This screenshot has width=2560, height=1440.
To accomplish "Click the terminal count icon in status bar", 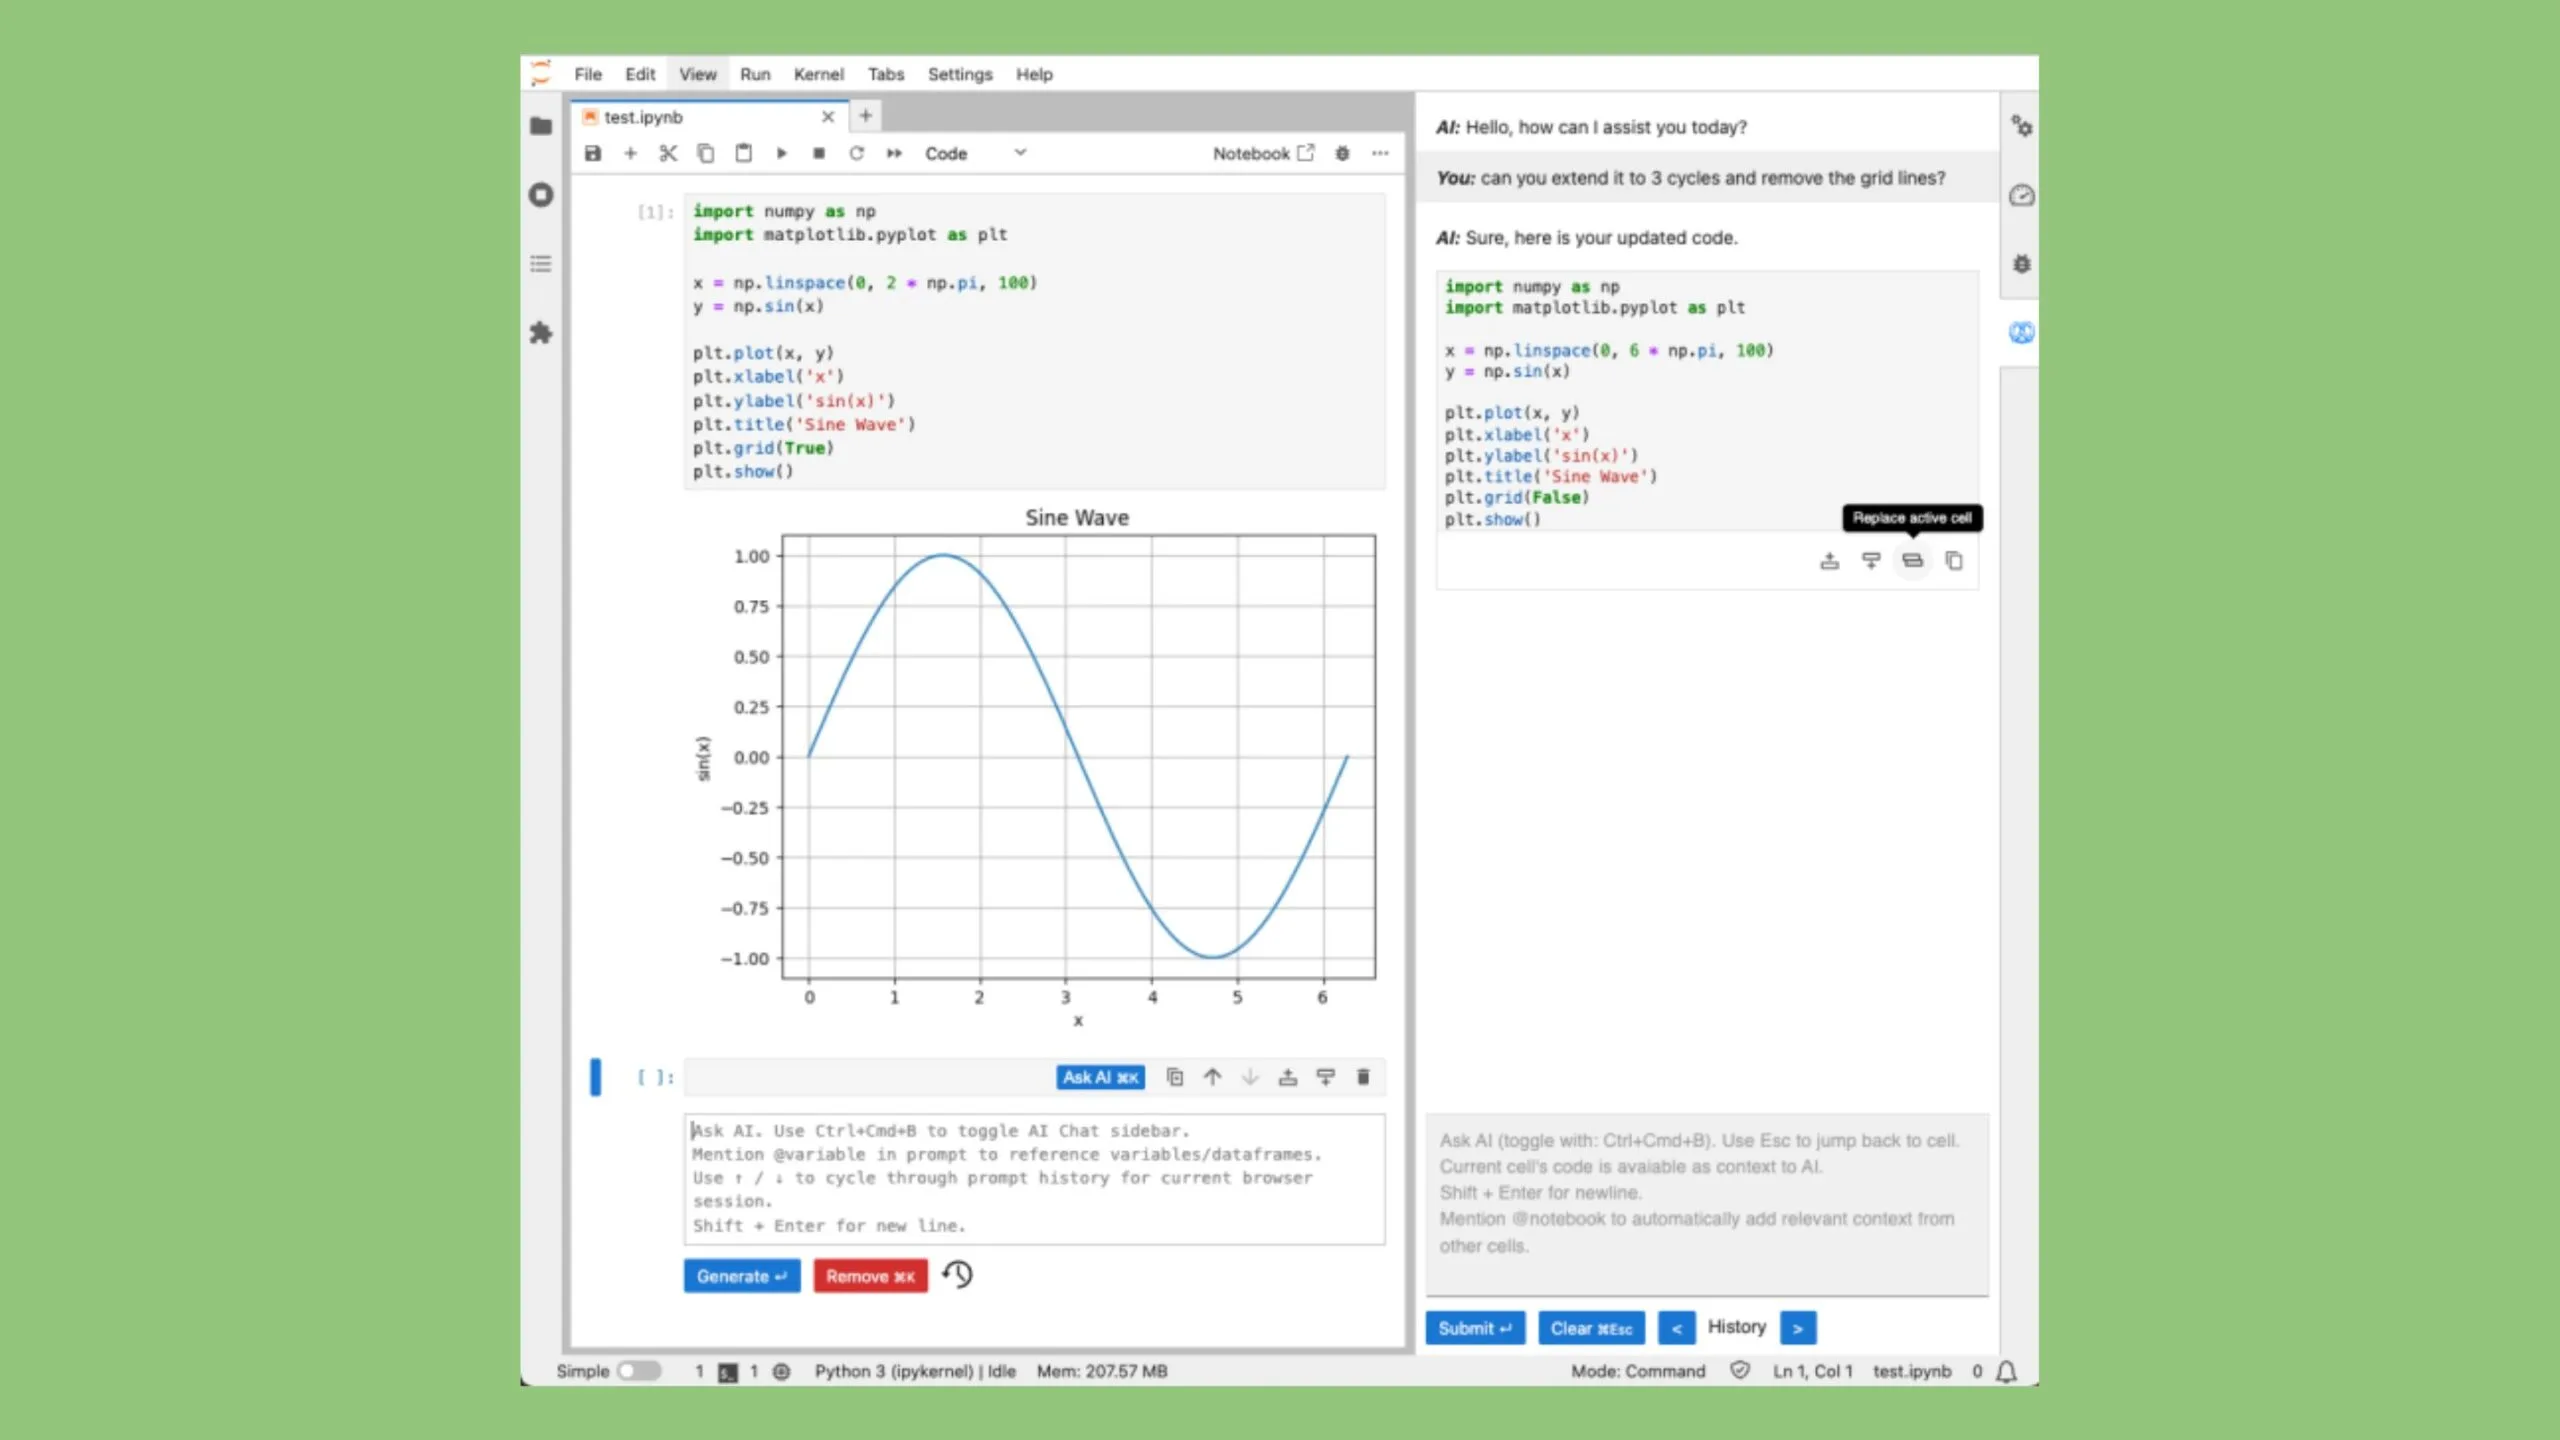I will click(728, 1372).
